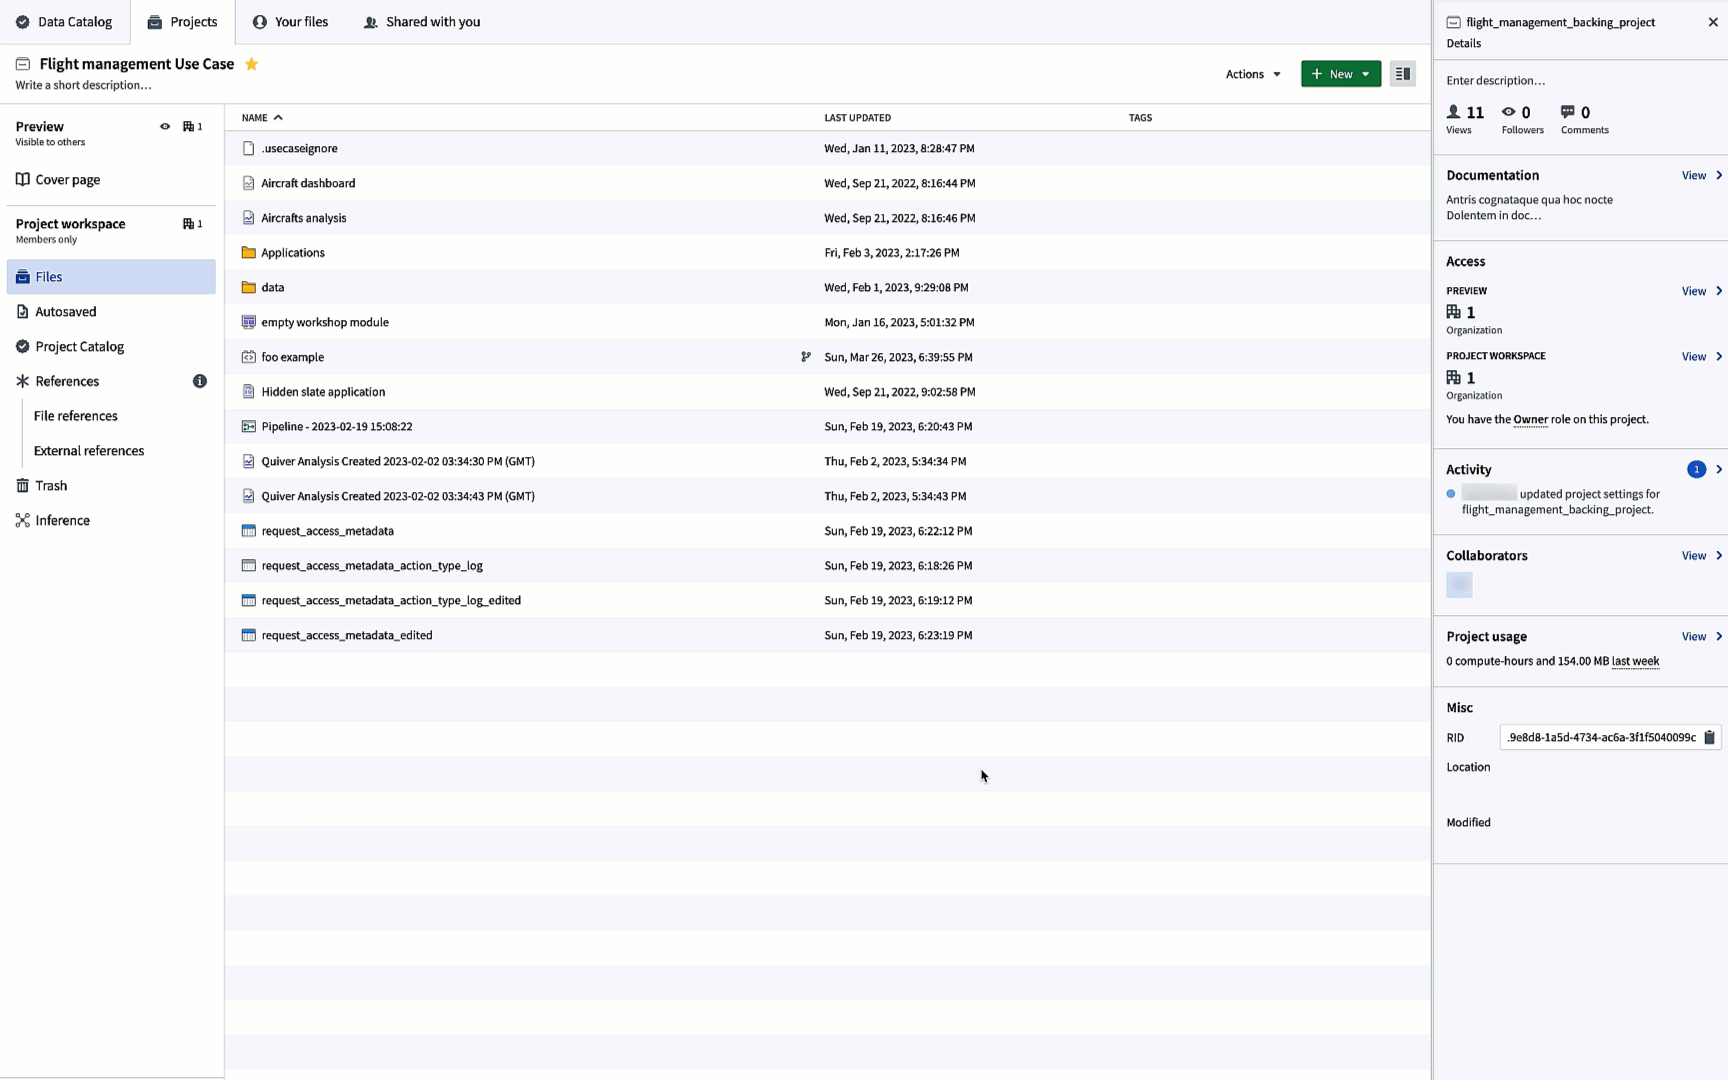Click the .usecaseignore file icon
Image resolution: width=1728 pixels, height=1080 pixels.
click(x=248, y=148)
